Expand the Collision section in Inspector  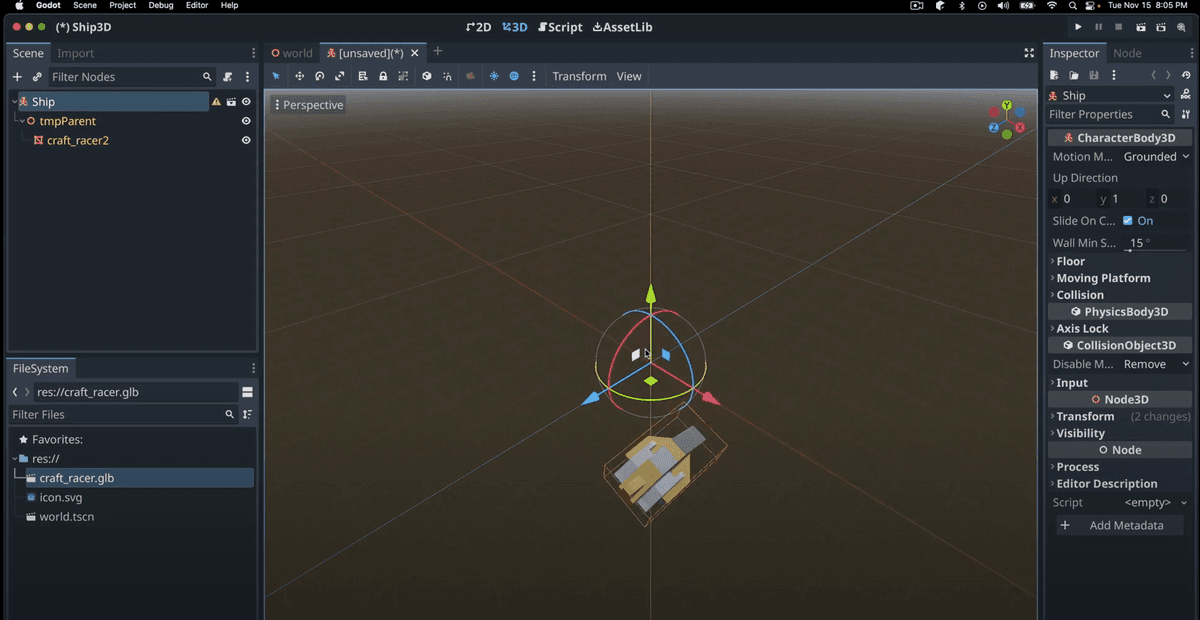point(1079,295)
